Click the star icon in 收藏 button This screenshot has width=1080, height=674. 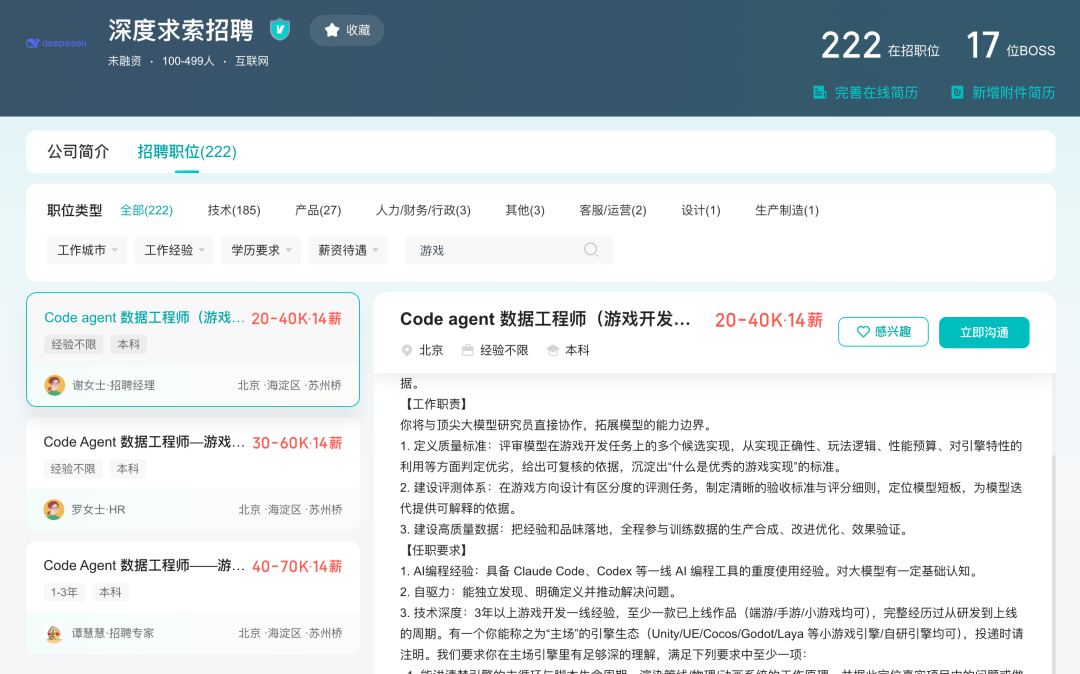(332, 30)
